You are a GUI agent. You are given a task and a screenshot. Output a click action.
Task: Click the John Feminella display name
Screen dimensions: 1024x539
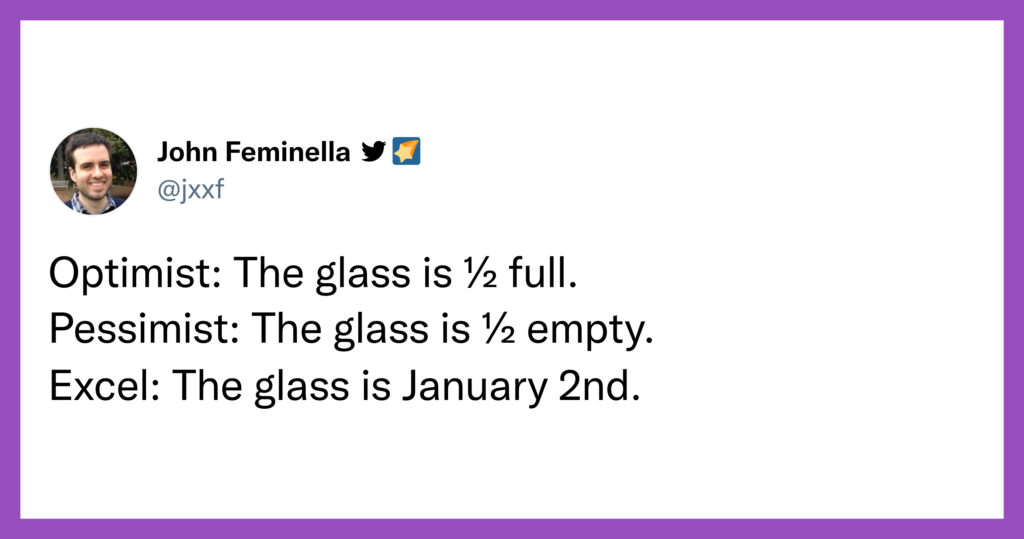pyautogui.click(x=253, y=152)
